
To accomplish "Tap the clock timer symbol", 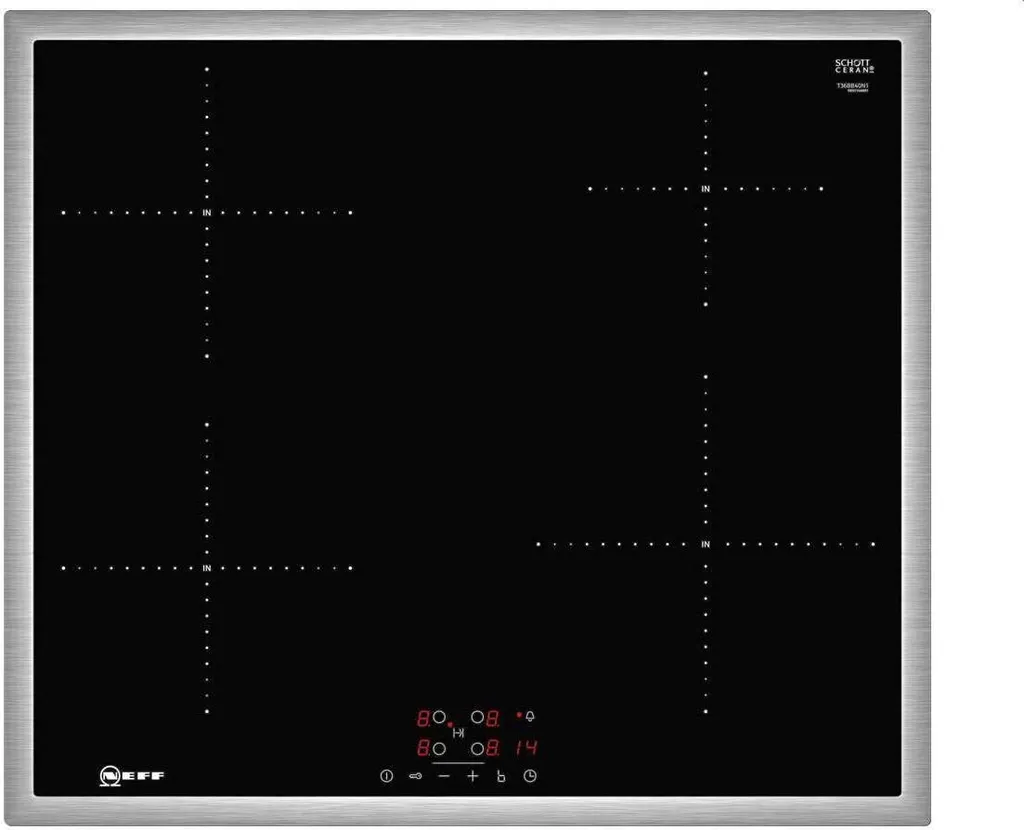I will [x=530, y=776].
